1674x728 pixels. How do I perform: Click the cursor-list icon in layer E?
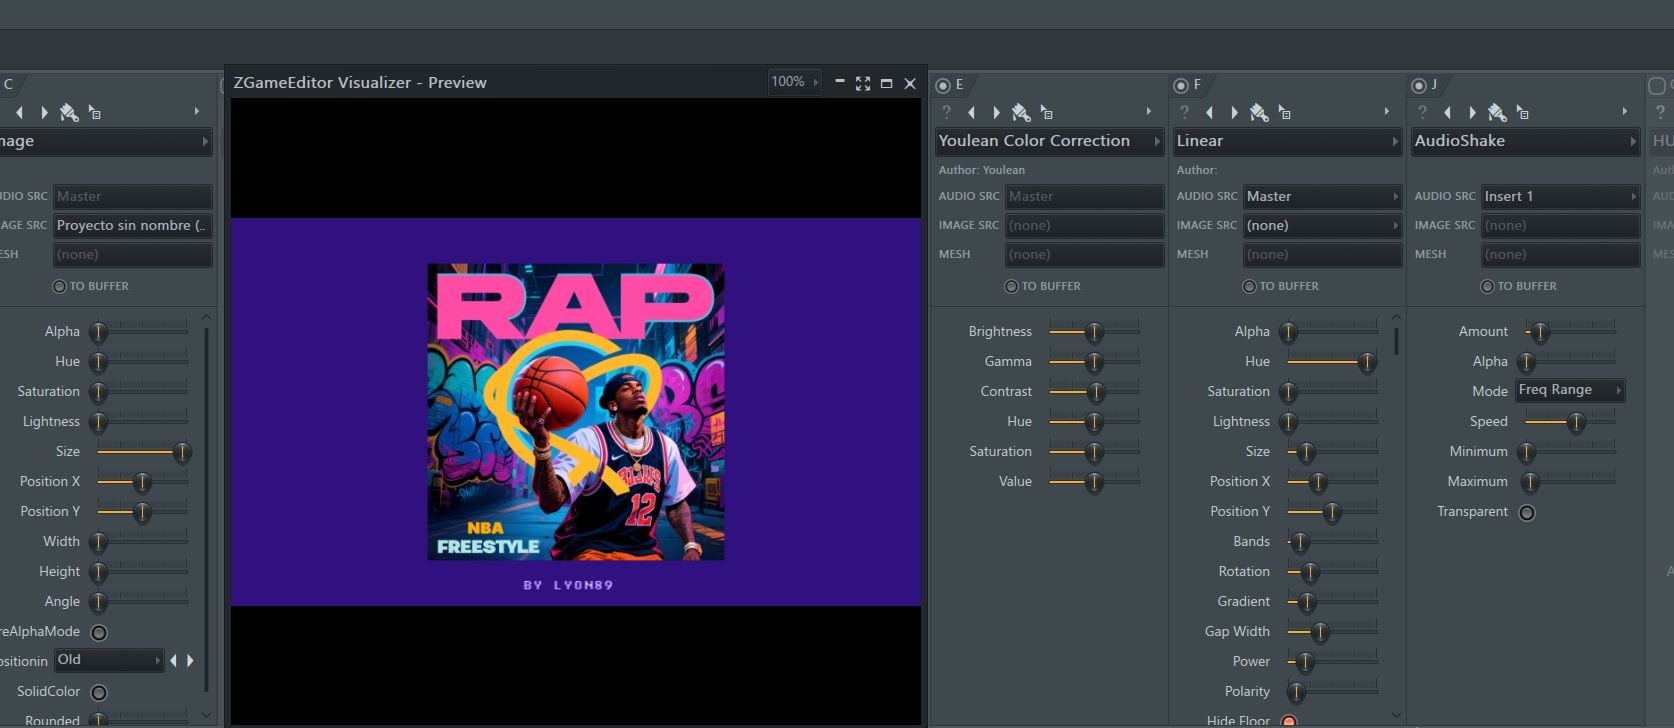pos(1046,112)
